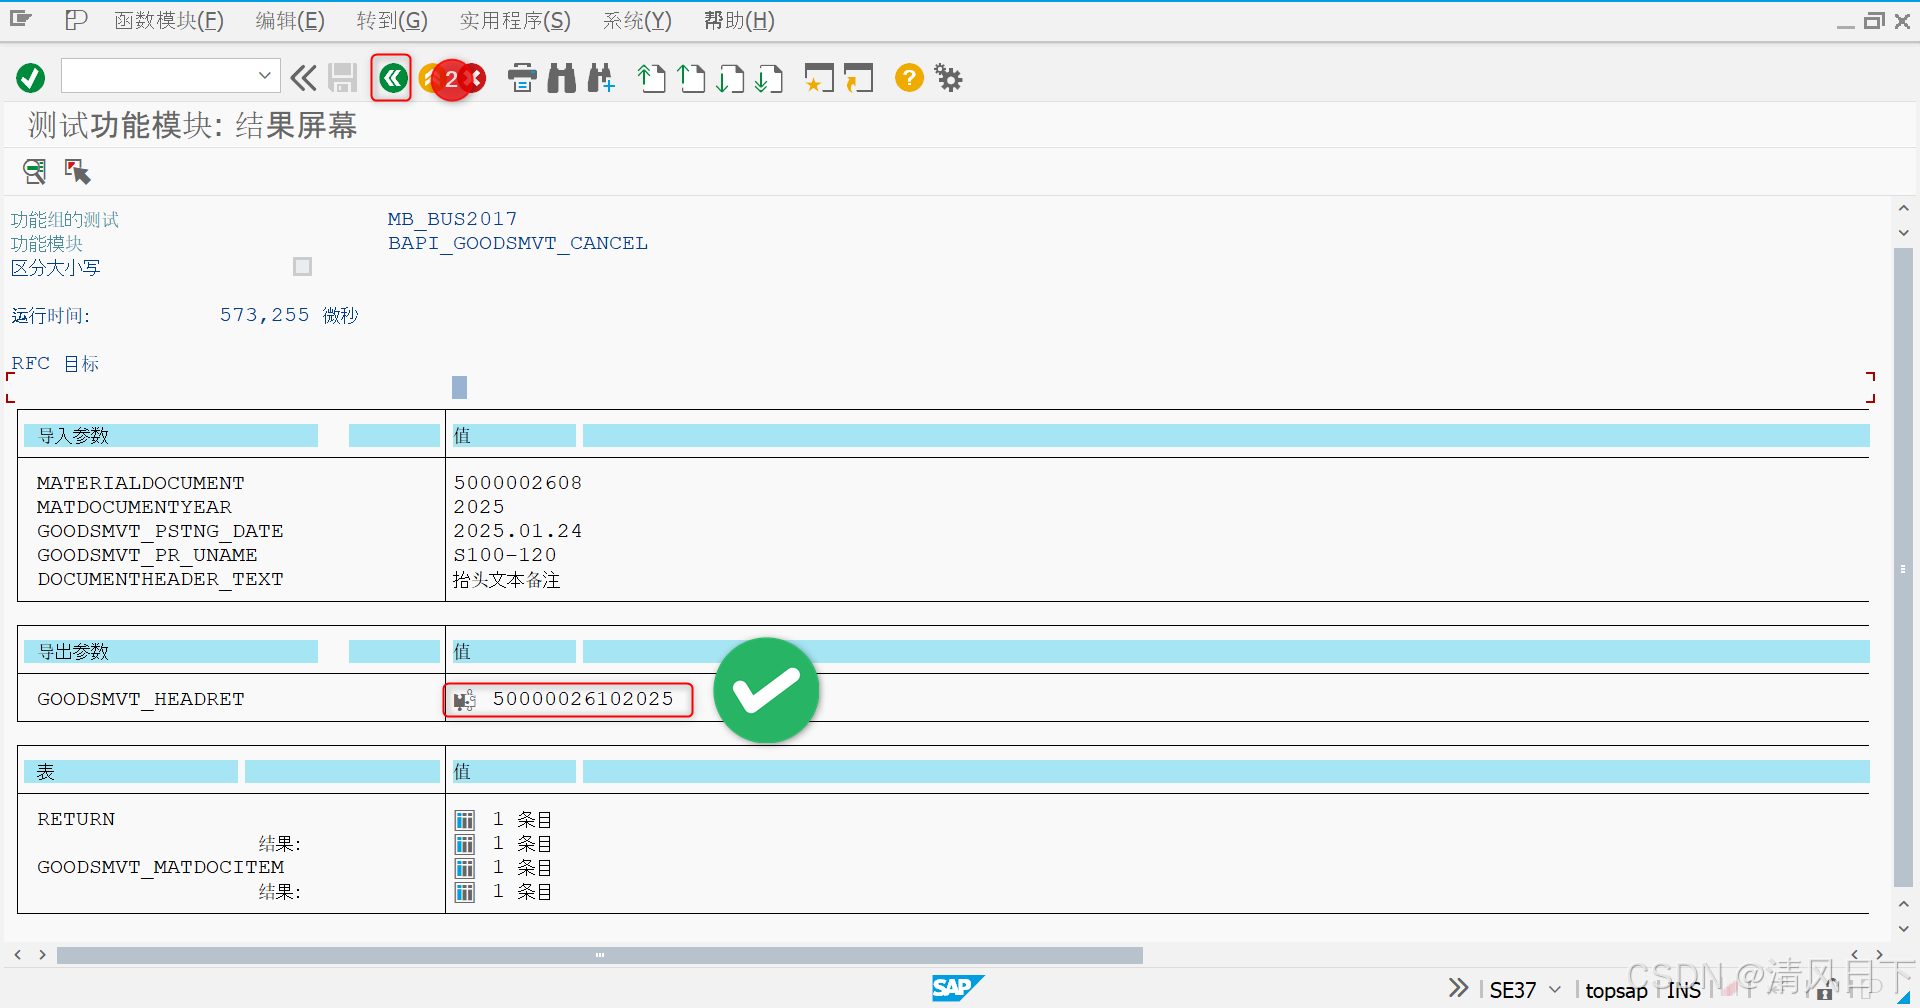The height and width of the screenshot is (1008, 1920).
Task: Open the 系统(Y) menu
Action: click(x=636, y=20)
